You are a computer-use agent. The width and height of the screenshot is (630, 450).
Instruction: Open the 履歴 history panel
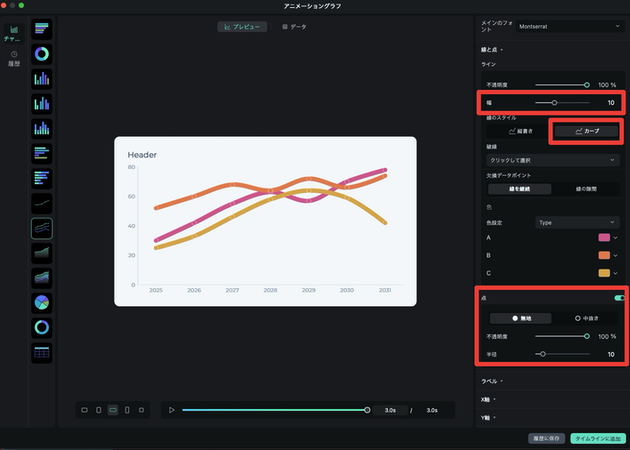pos(14,58)
